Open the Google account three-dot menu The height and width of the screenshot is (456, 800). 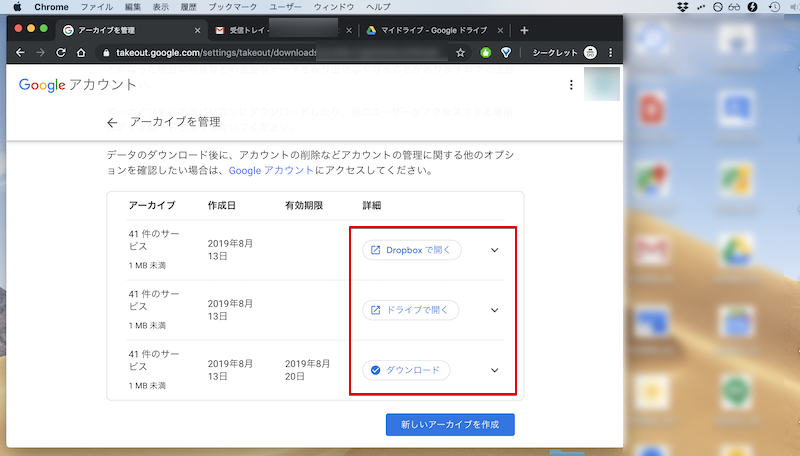(x=571, y=85)
